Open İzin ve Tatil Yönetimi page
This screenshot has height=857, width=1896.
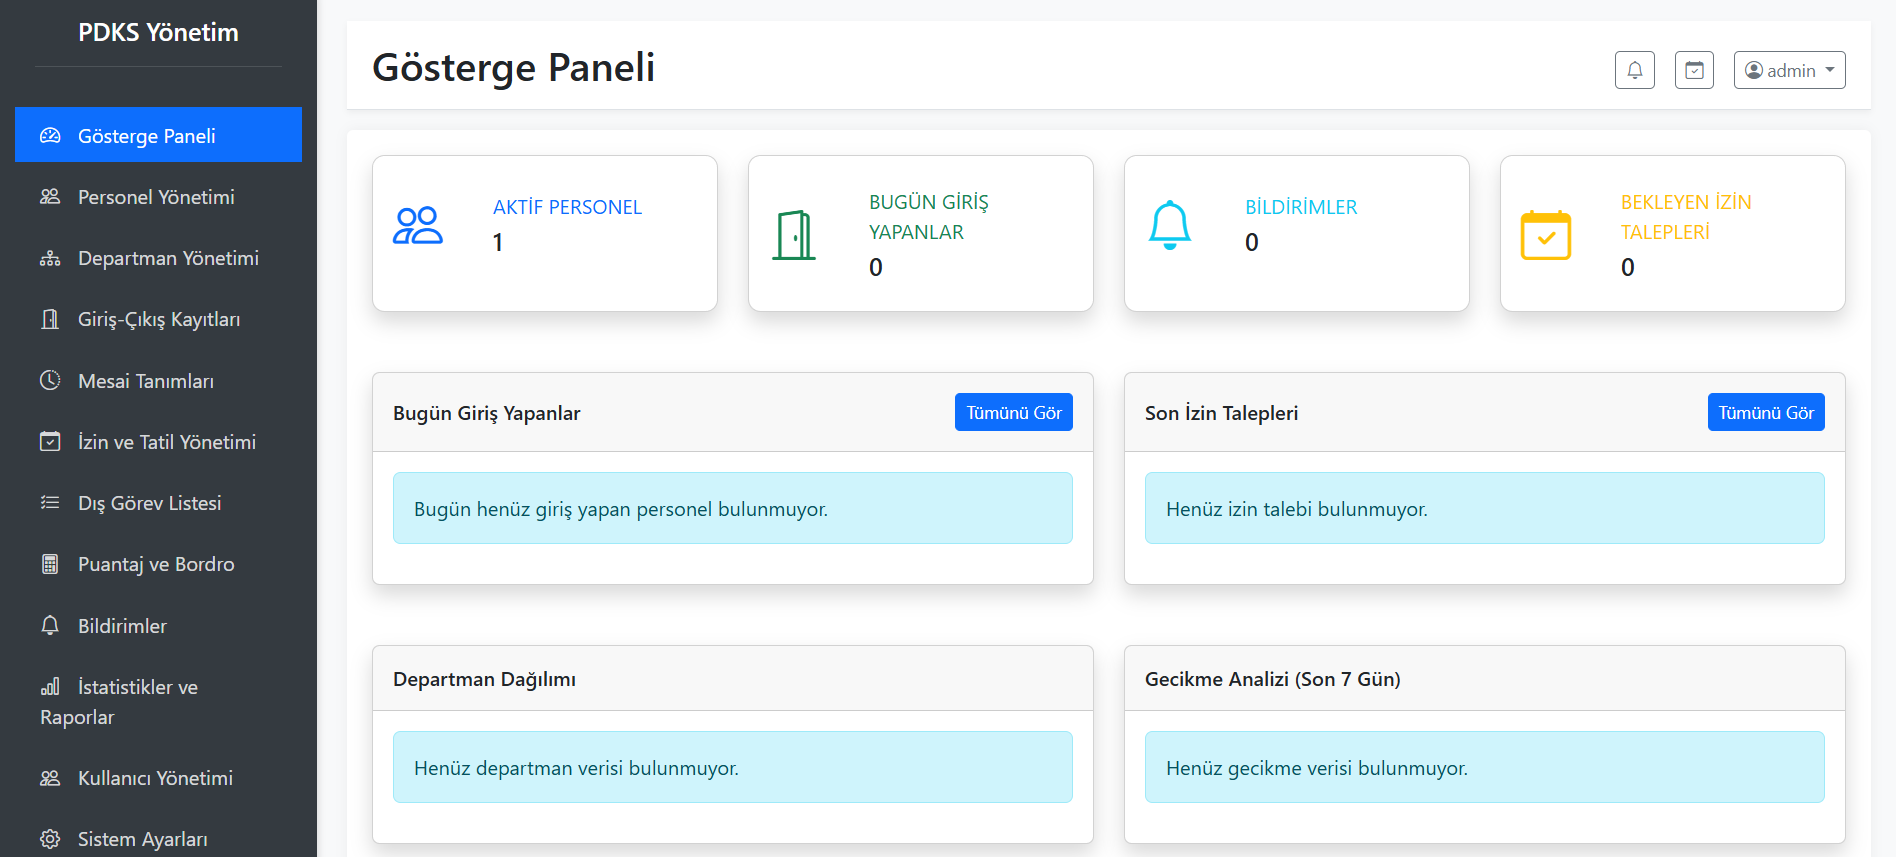pos(166,442)
